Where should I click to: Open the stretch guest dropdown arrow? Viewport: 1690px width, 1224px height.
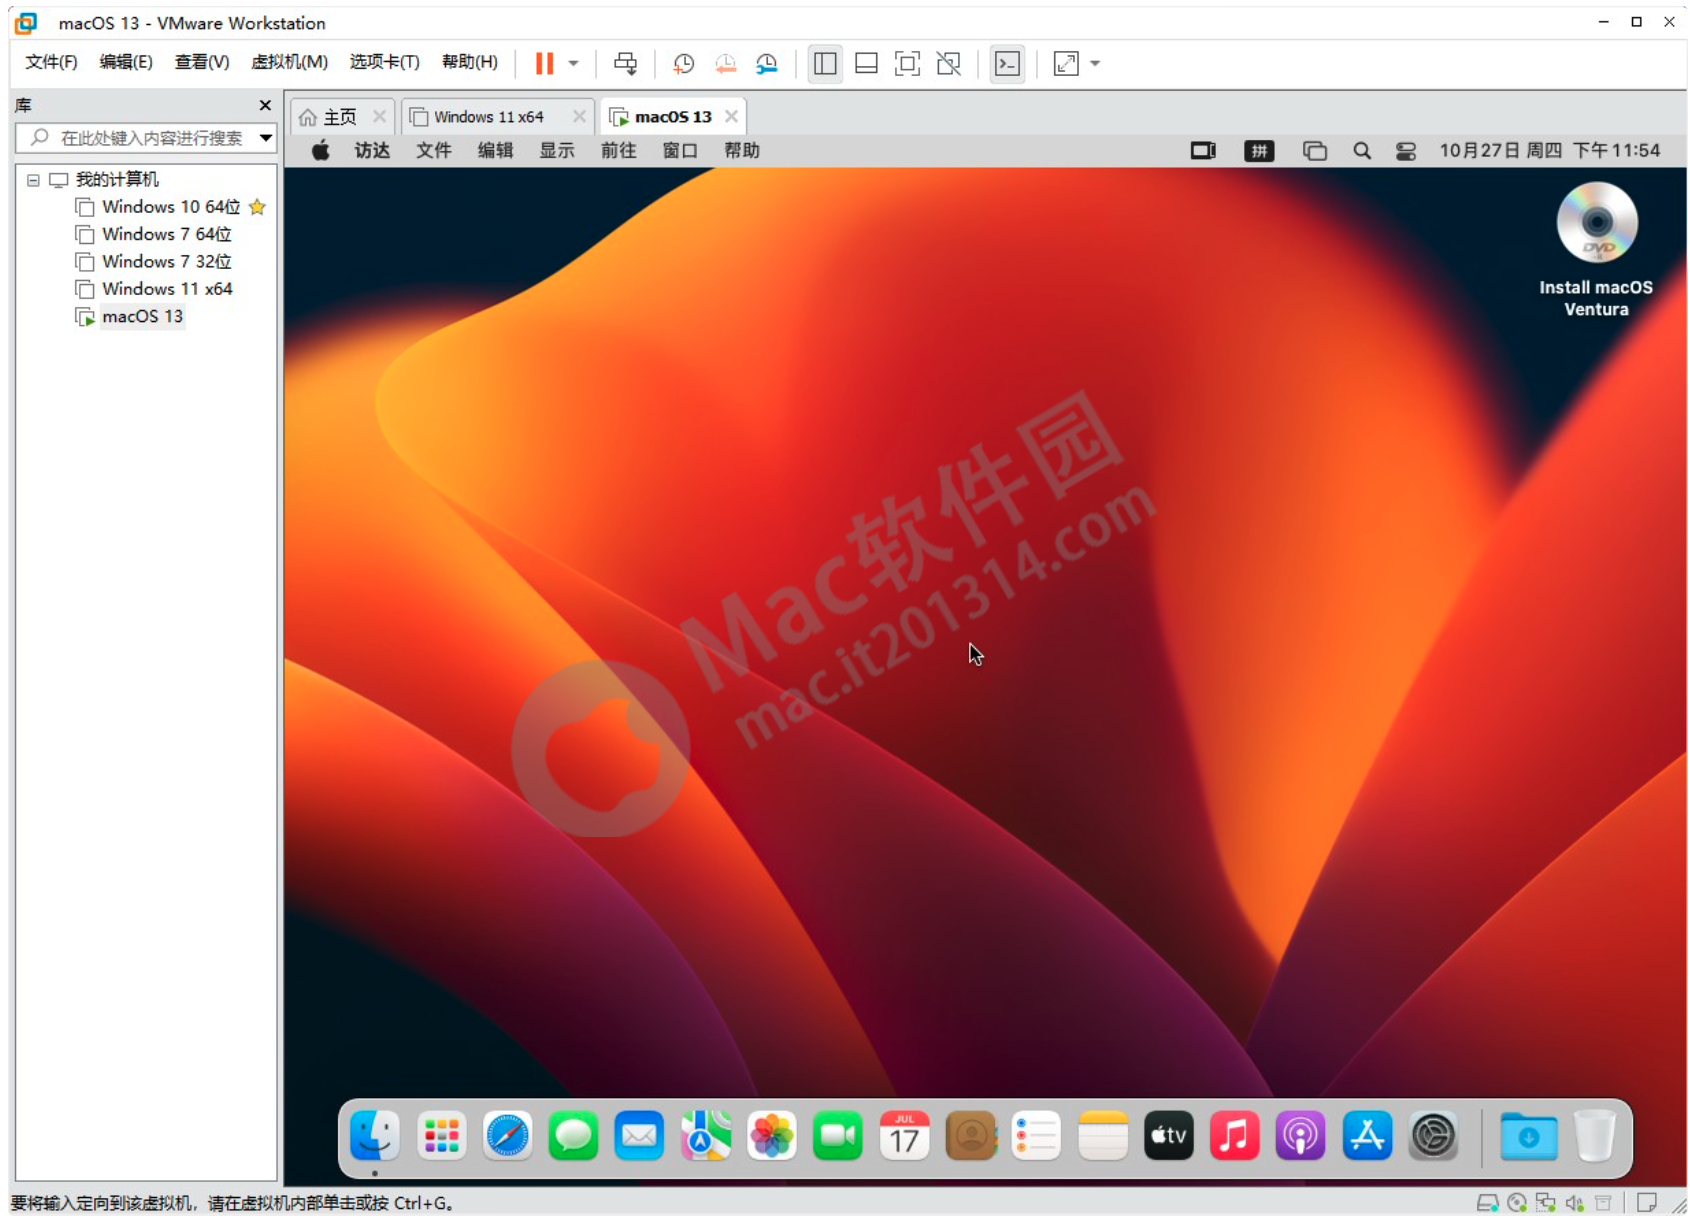coord(1095,63)
